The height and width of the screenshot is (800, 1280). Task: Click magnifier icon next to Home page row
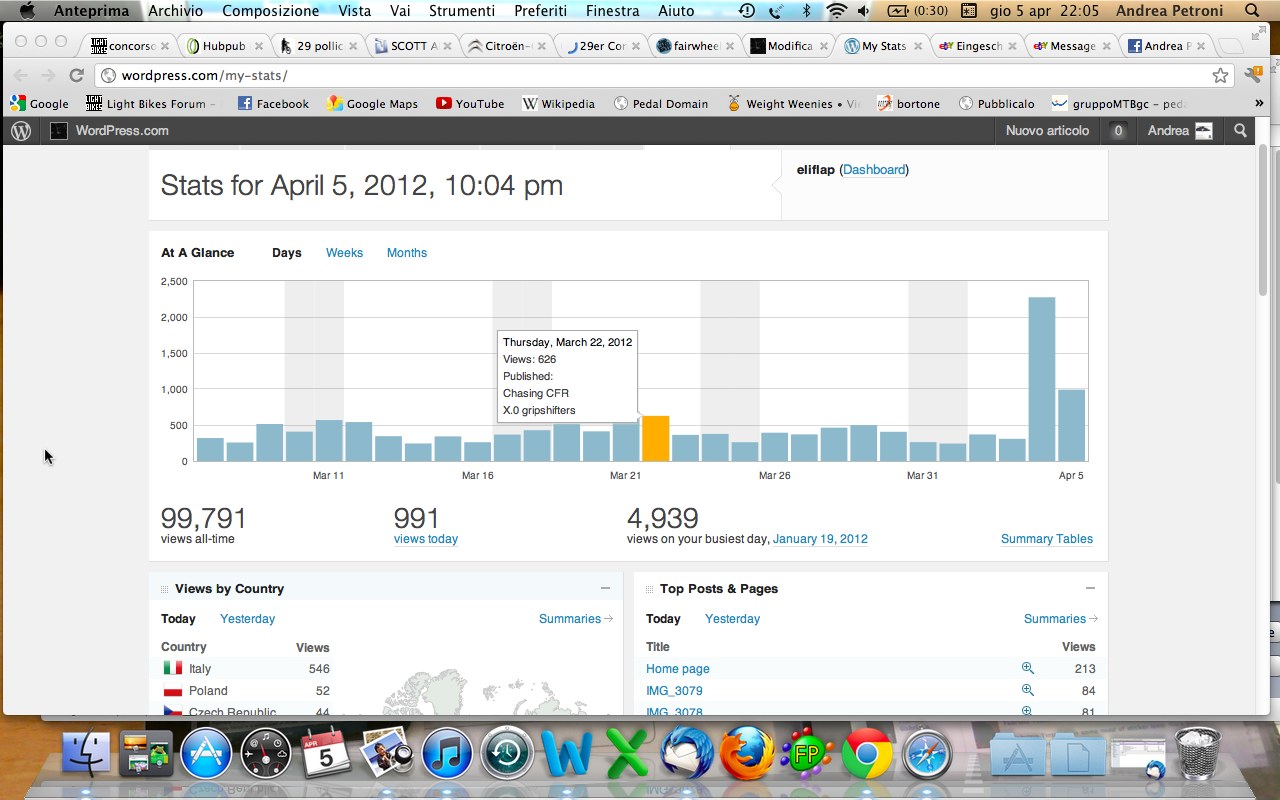pos(1027,668)
